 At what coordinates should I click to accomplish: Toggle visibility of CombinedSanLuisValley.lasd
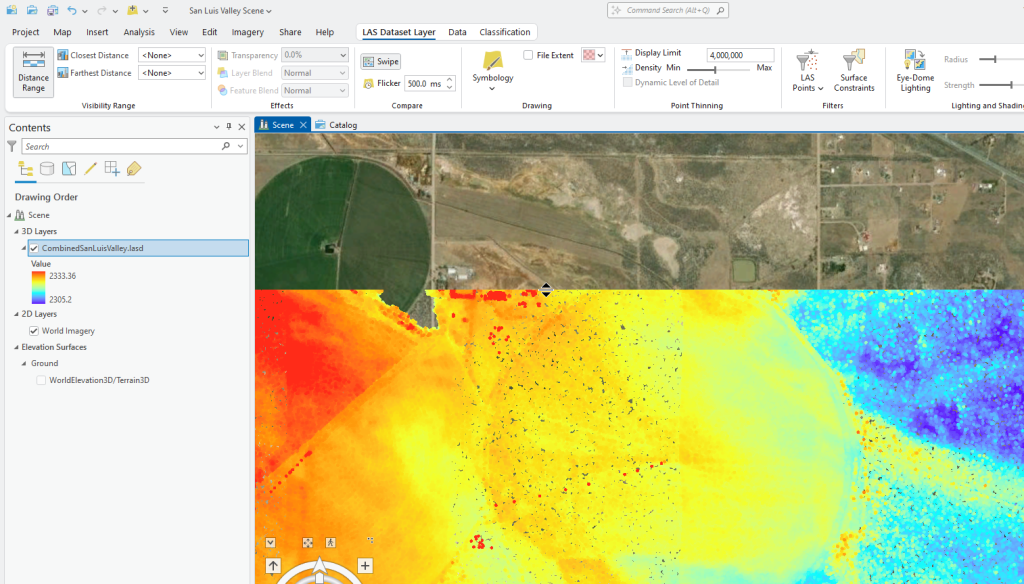pos(32,248)
